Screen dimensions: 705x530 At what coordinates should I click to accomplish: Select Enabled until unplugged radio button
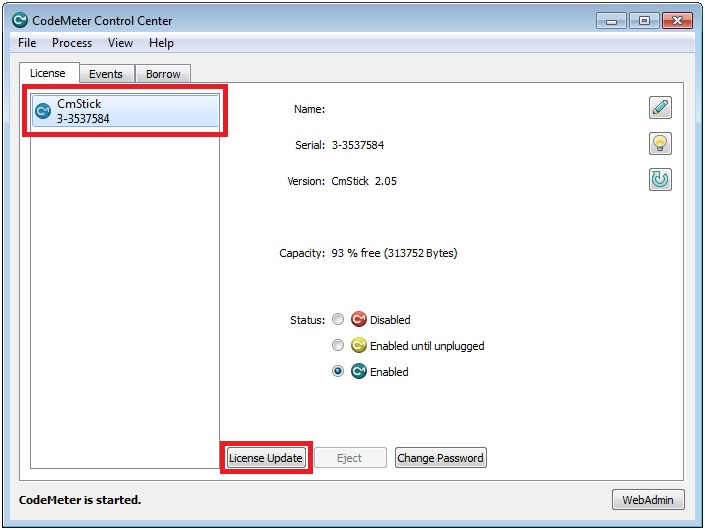tap(338, 345)
